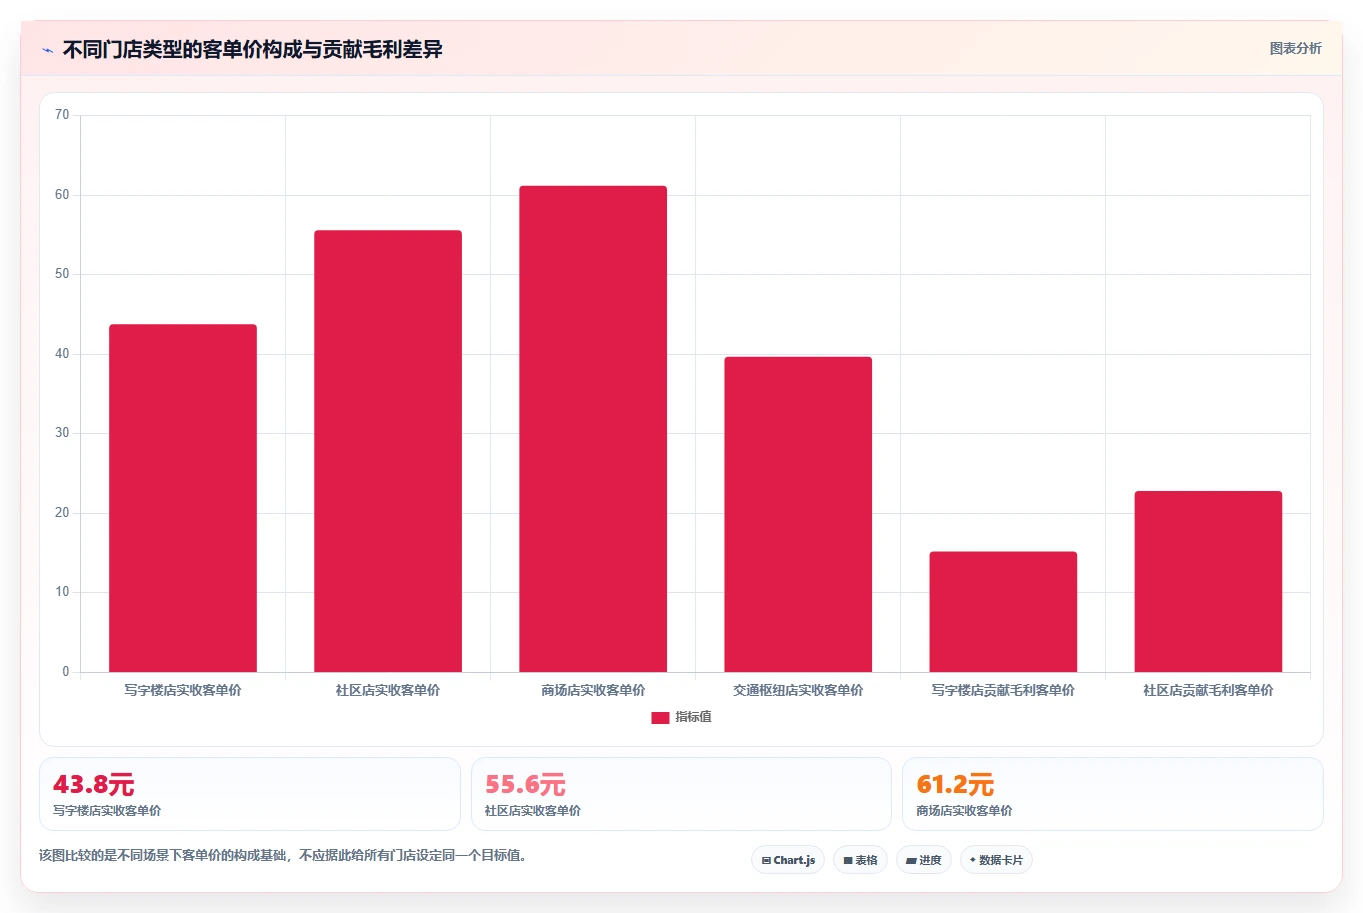Click the y-axis tick label 10
Screen dimensions: 1363x913
click(62, 592)
